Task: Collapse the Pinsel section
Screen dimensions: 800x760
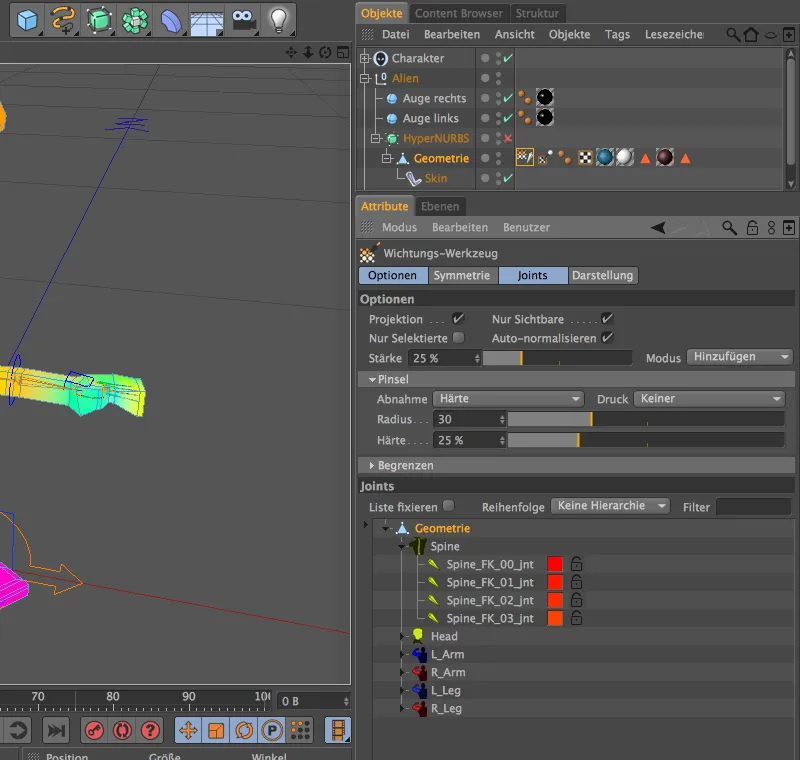Action: pyautogui.click(x=372, y=379)
